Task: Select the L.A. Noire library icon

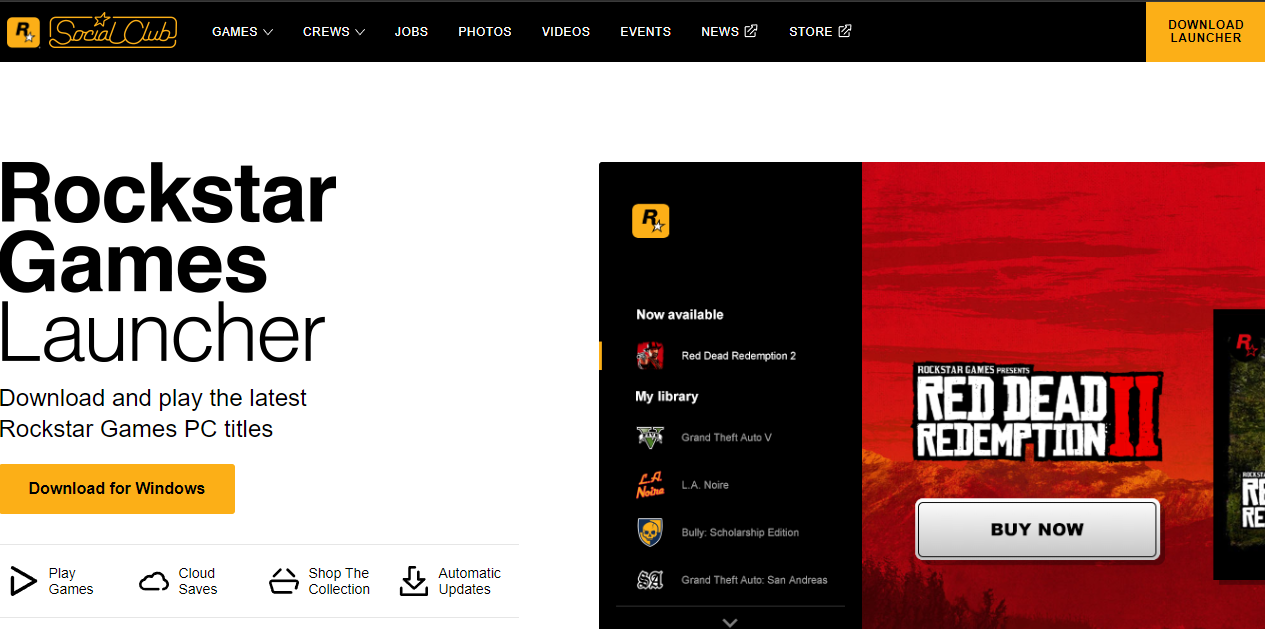Action: 650,484
